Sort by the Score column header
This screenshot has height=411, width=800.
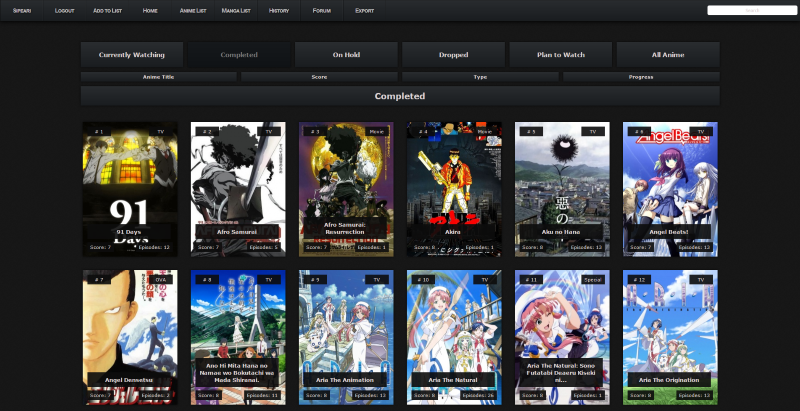(x=319, y=77)
